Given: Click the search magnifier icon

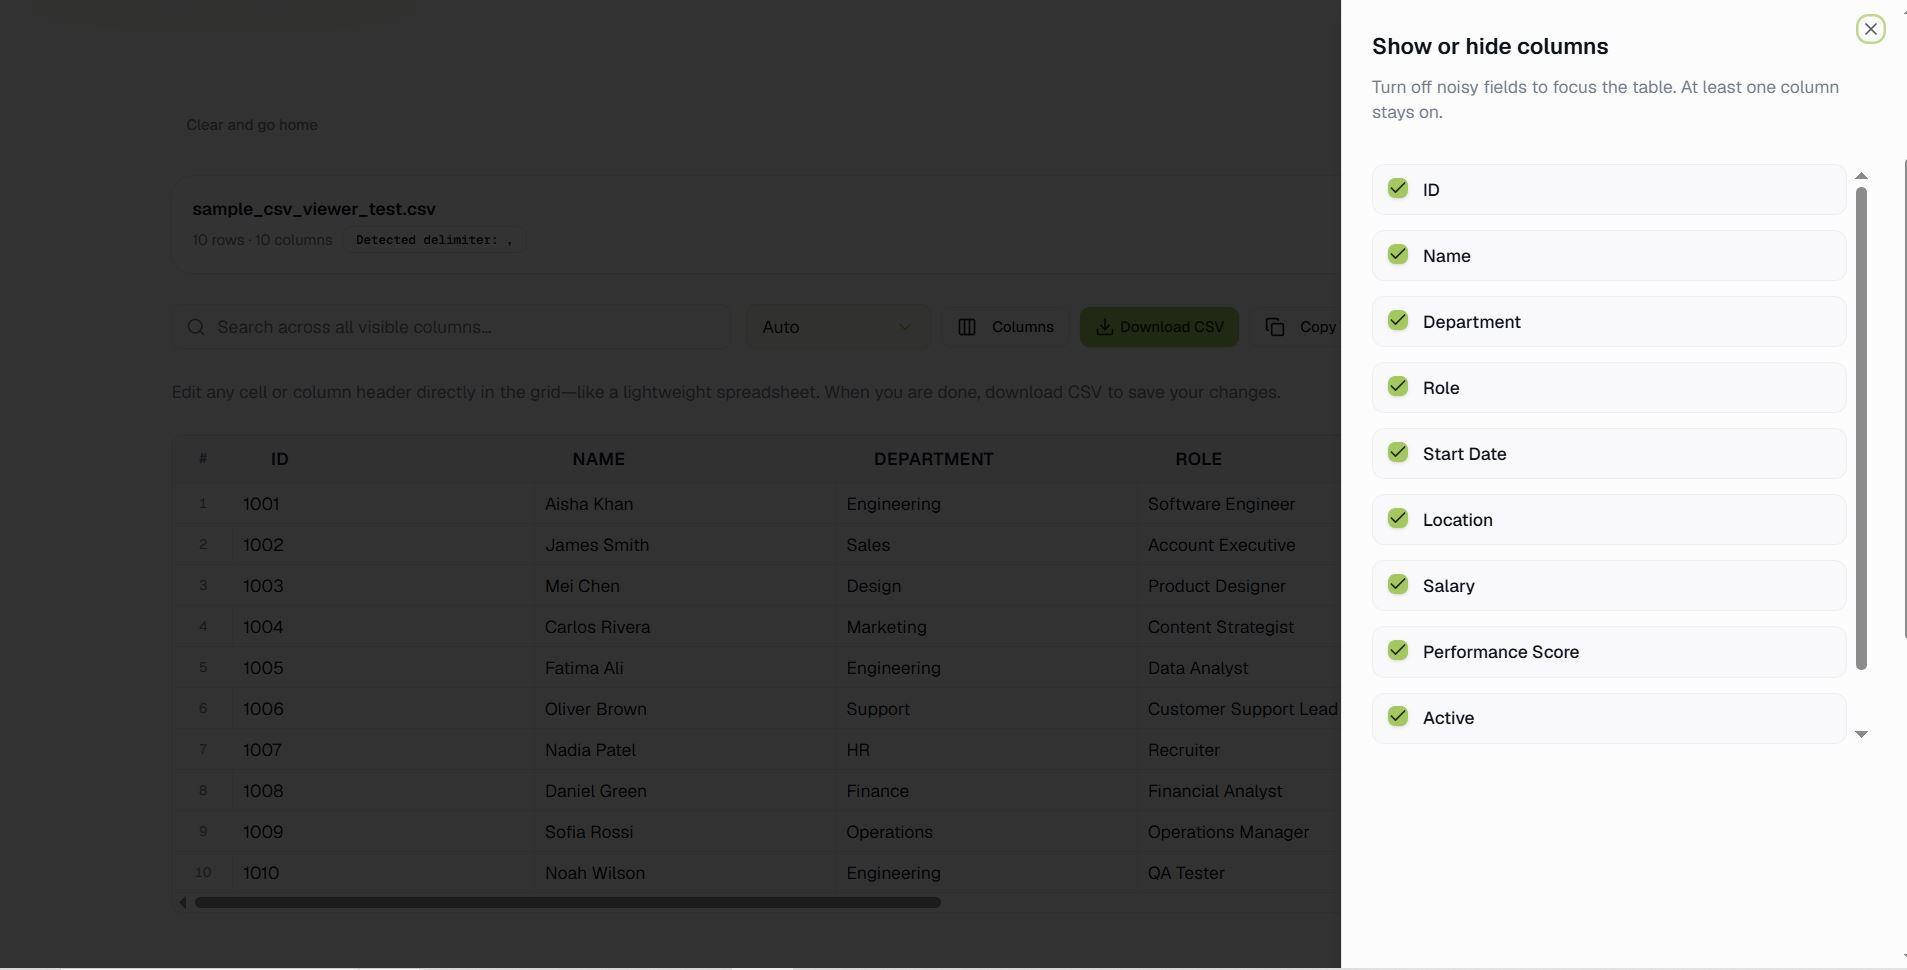Looking at the screenshot, I should click(x=196, y=327).
